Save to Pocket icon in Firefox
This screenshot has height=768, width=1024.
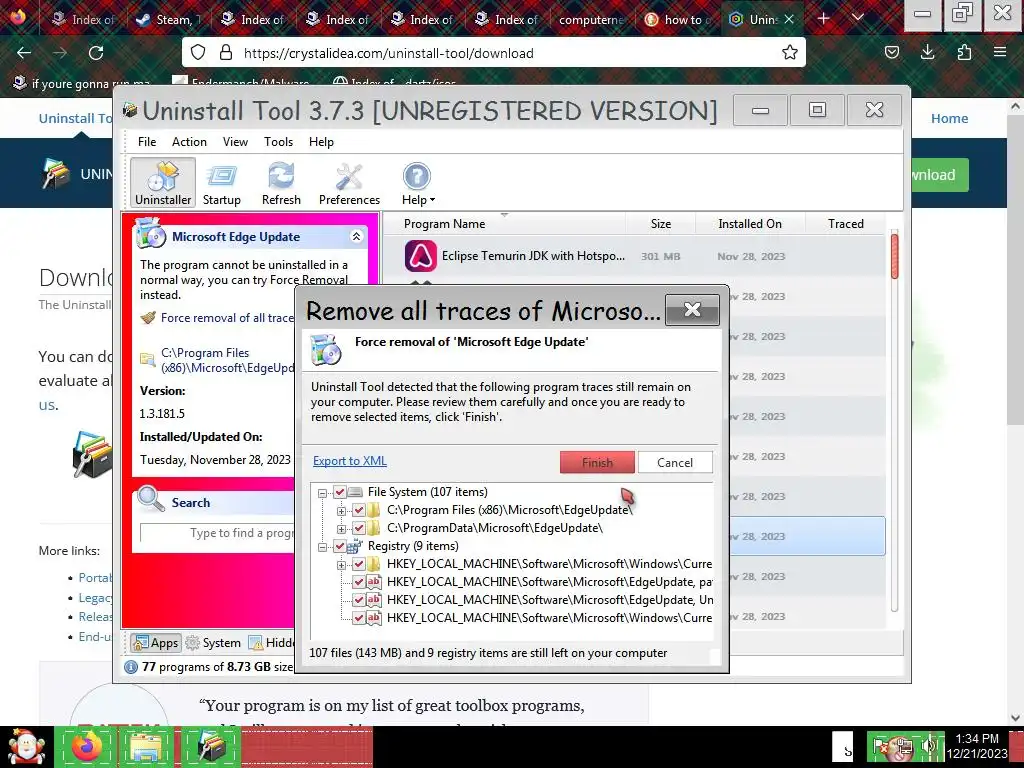click(891, 53)
